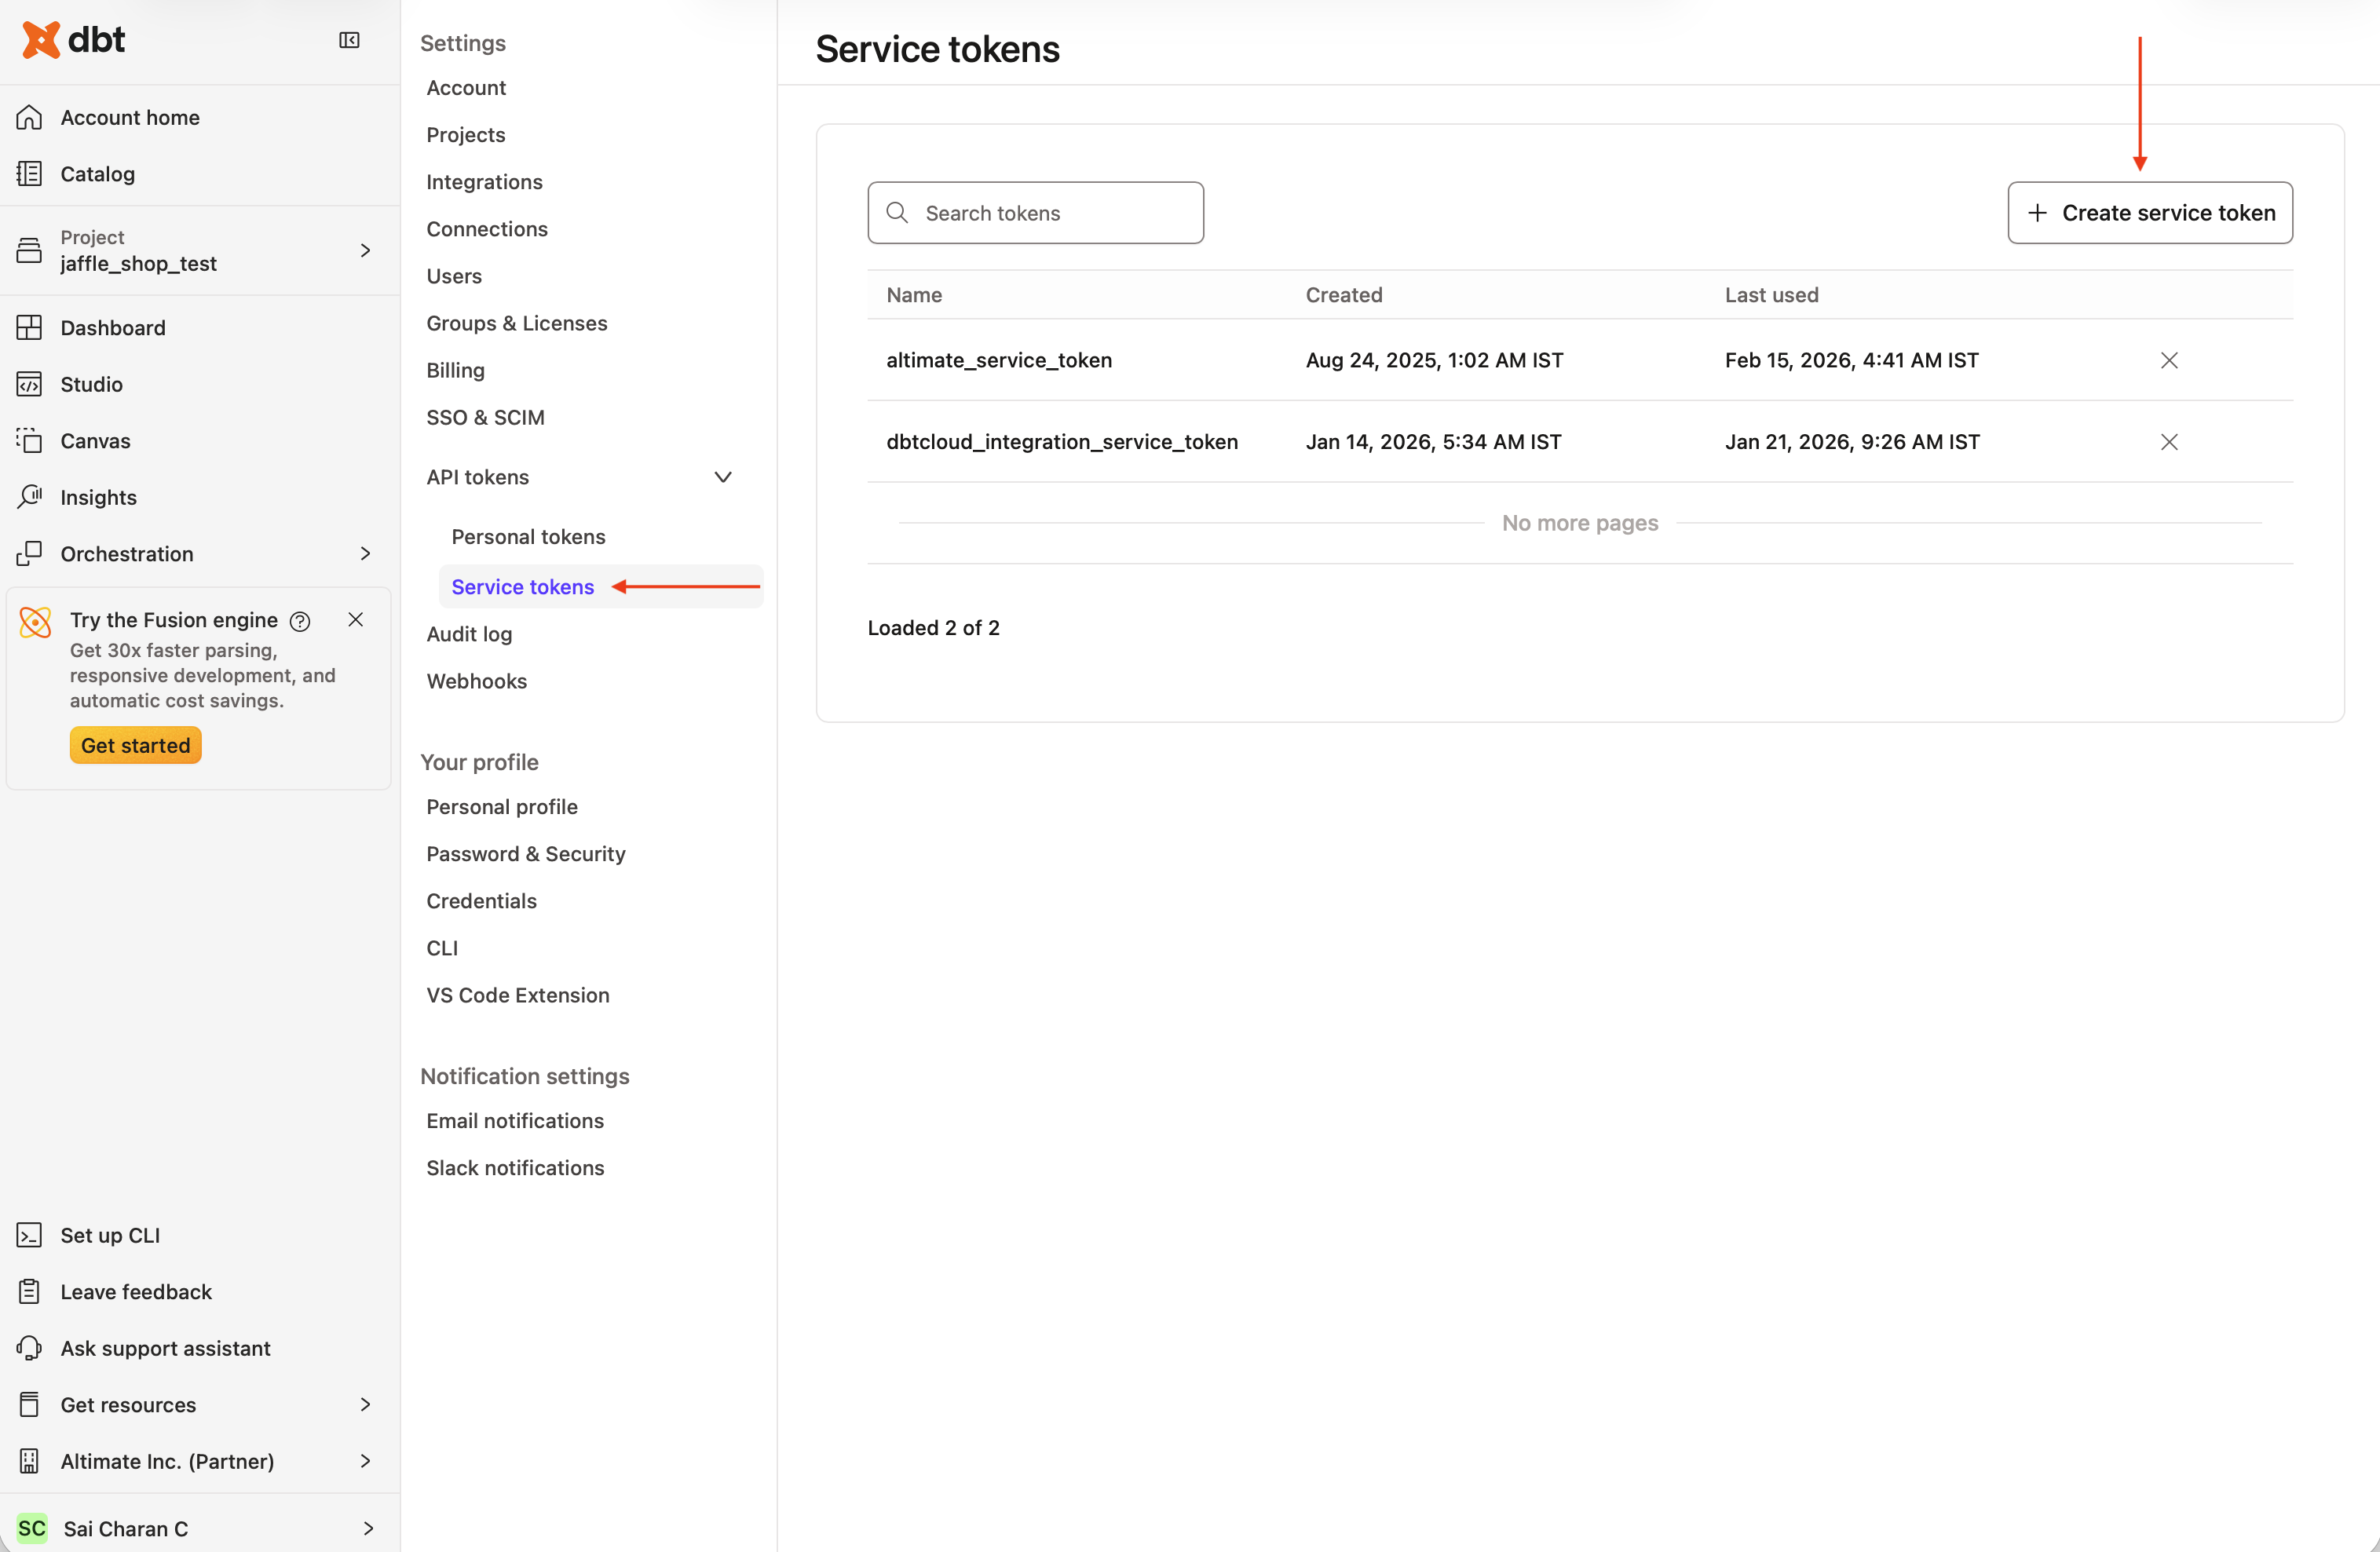This screenshot has width=2380, height=1552.
Task: Type in the Search tokens field
Action: (x=1035, y=212)
